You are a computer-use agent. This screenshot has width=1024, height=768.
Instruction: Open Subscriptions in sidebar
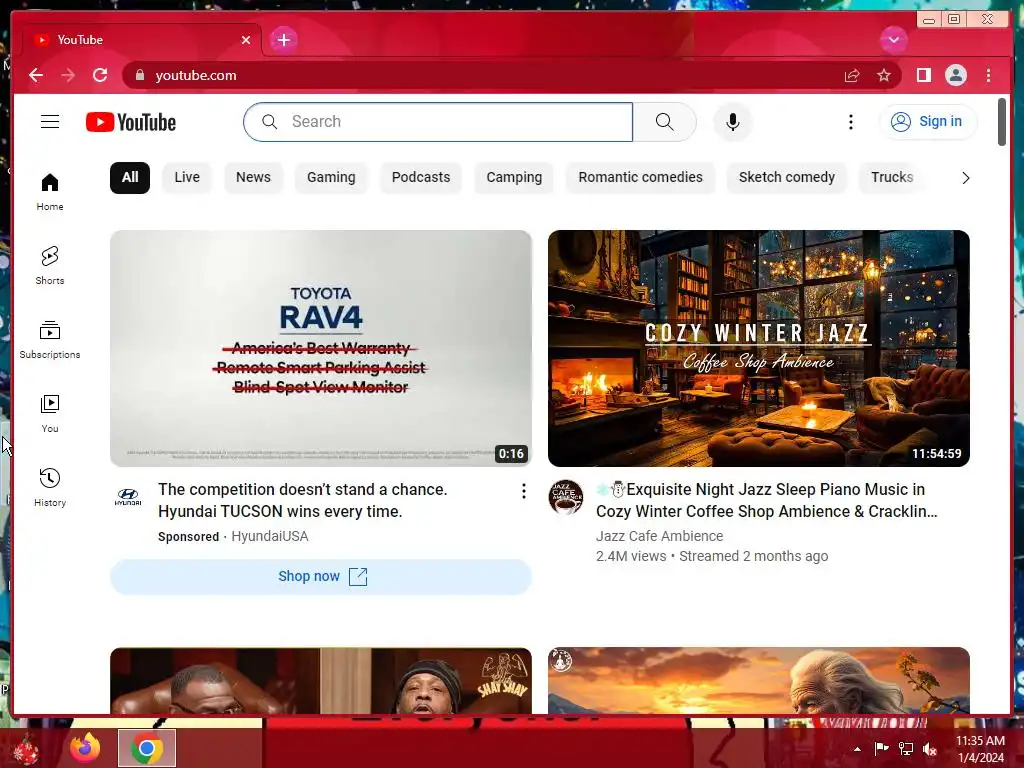(50, 340)
